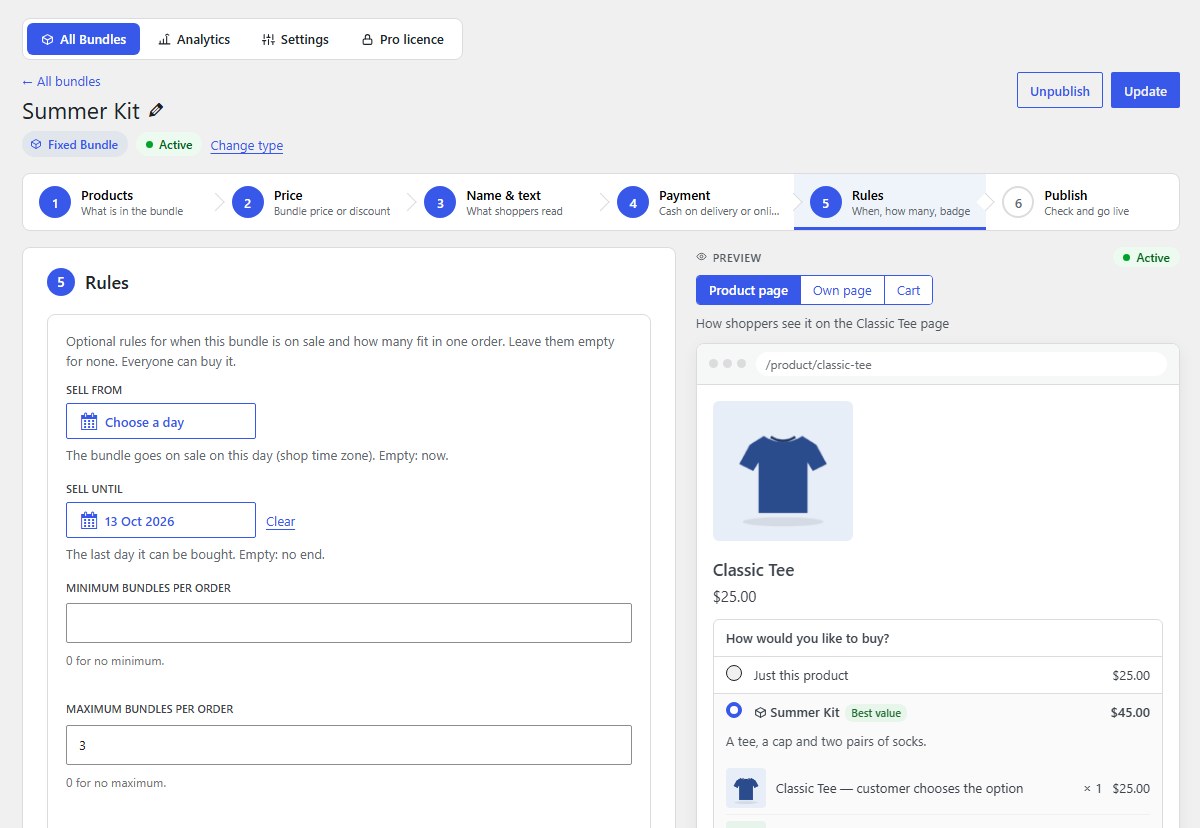Viewport: 1200px width, 828px height.
Task: Click the eye icon next to PREVIEW
Action: pos(702,258)
